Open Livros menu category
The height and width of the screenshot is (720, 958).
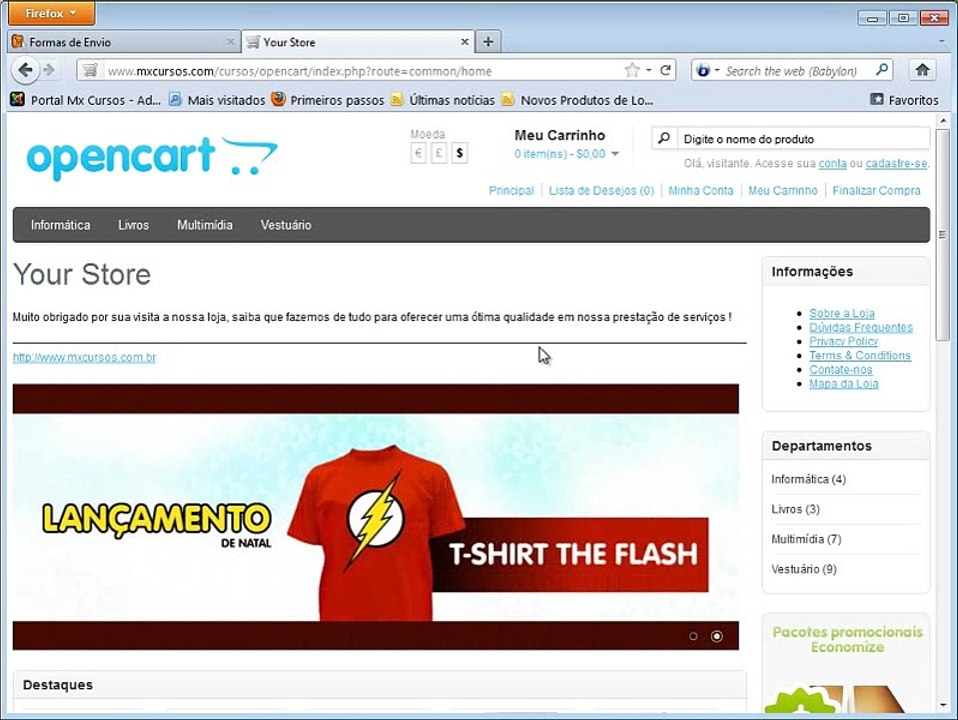pos(133,225)
